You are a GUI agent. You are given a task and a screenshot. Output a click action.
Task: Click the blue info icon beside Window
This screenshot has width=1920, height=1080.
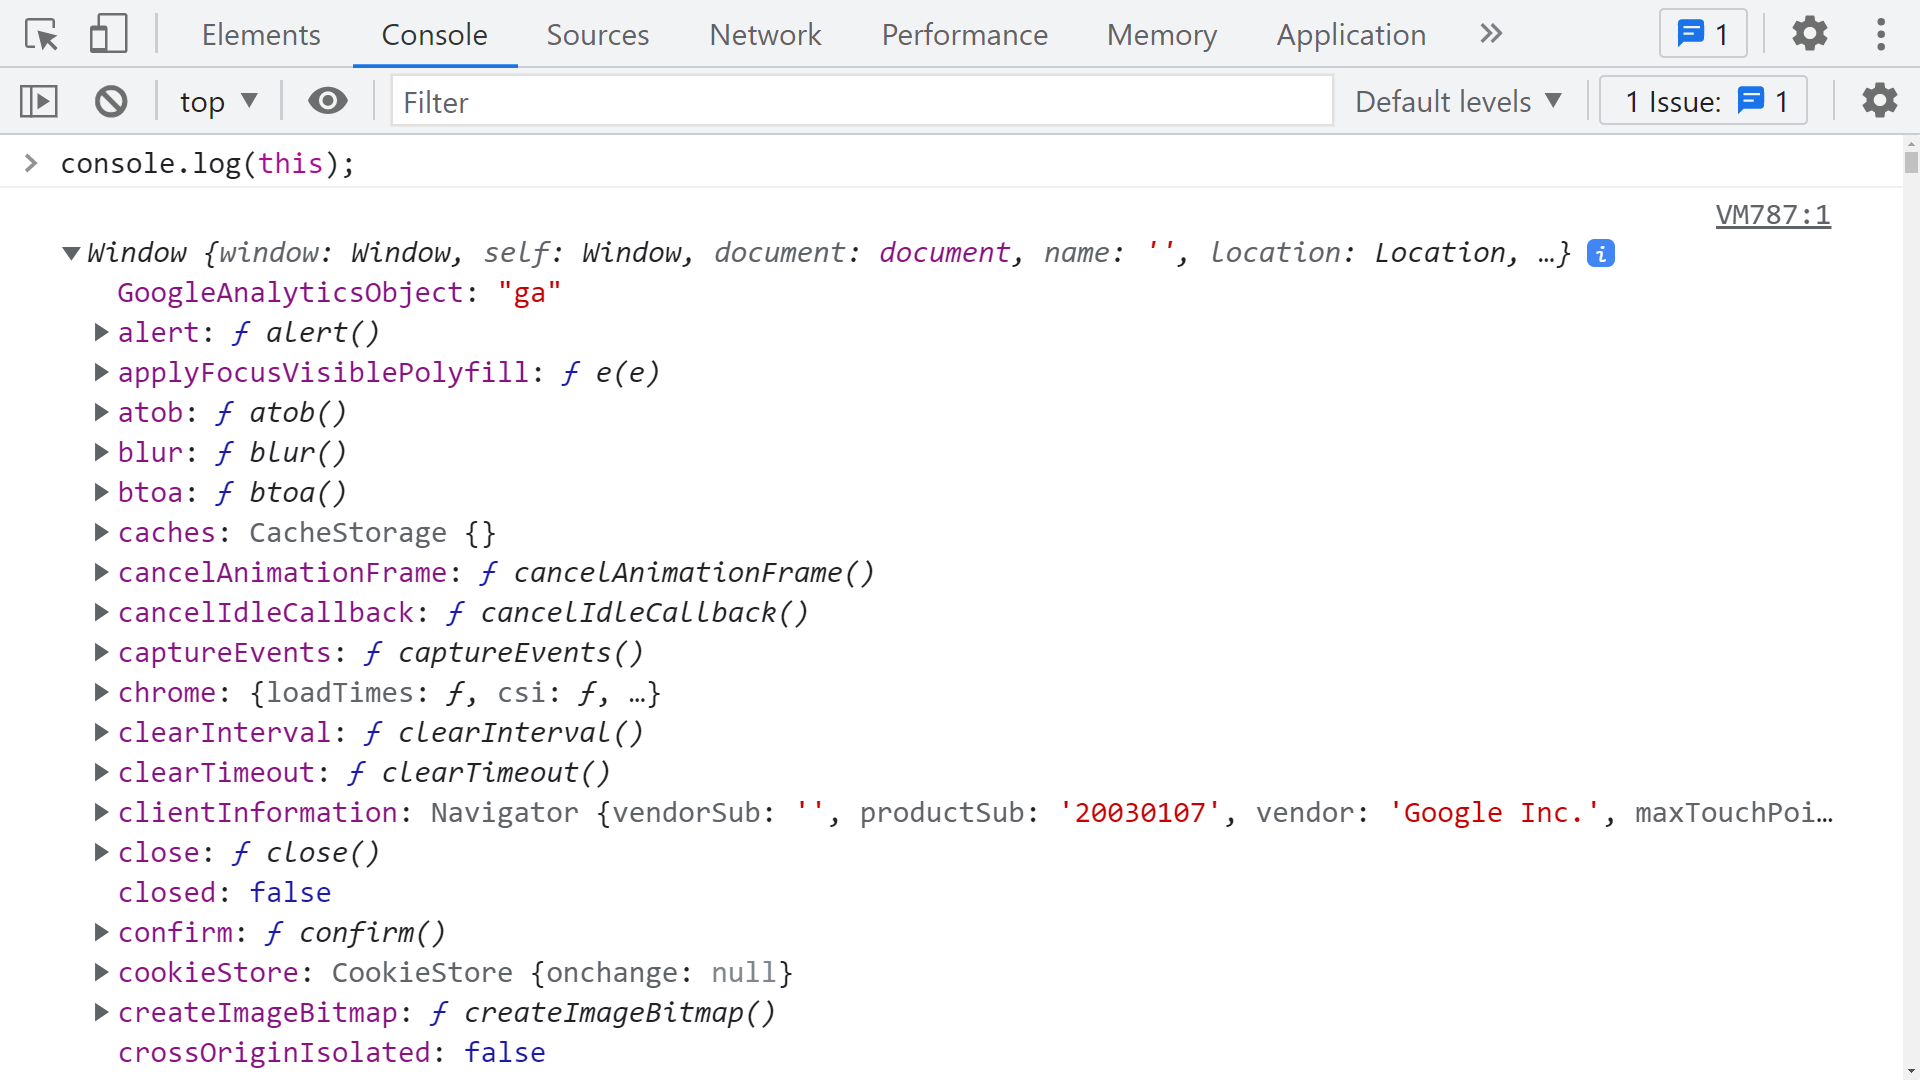1600,254
